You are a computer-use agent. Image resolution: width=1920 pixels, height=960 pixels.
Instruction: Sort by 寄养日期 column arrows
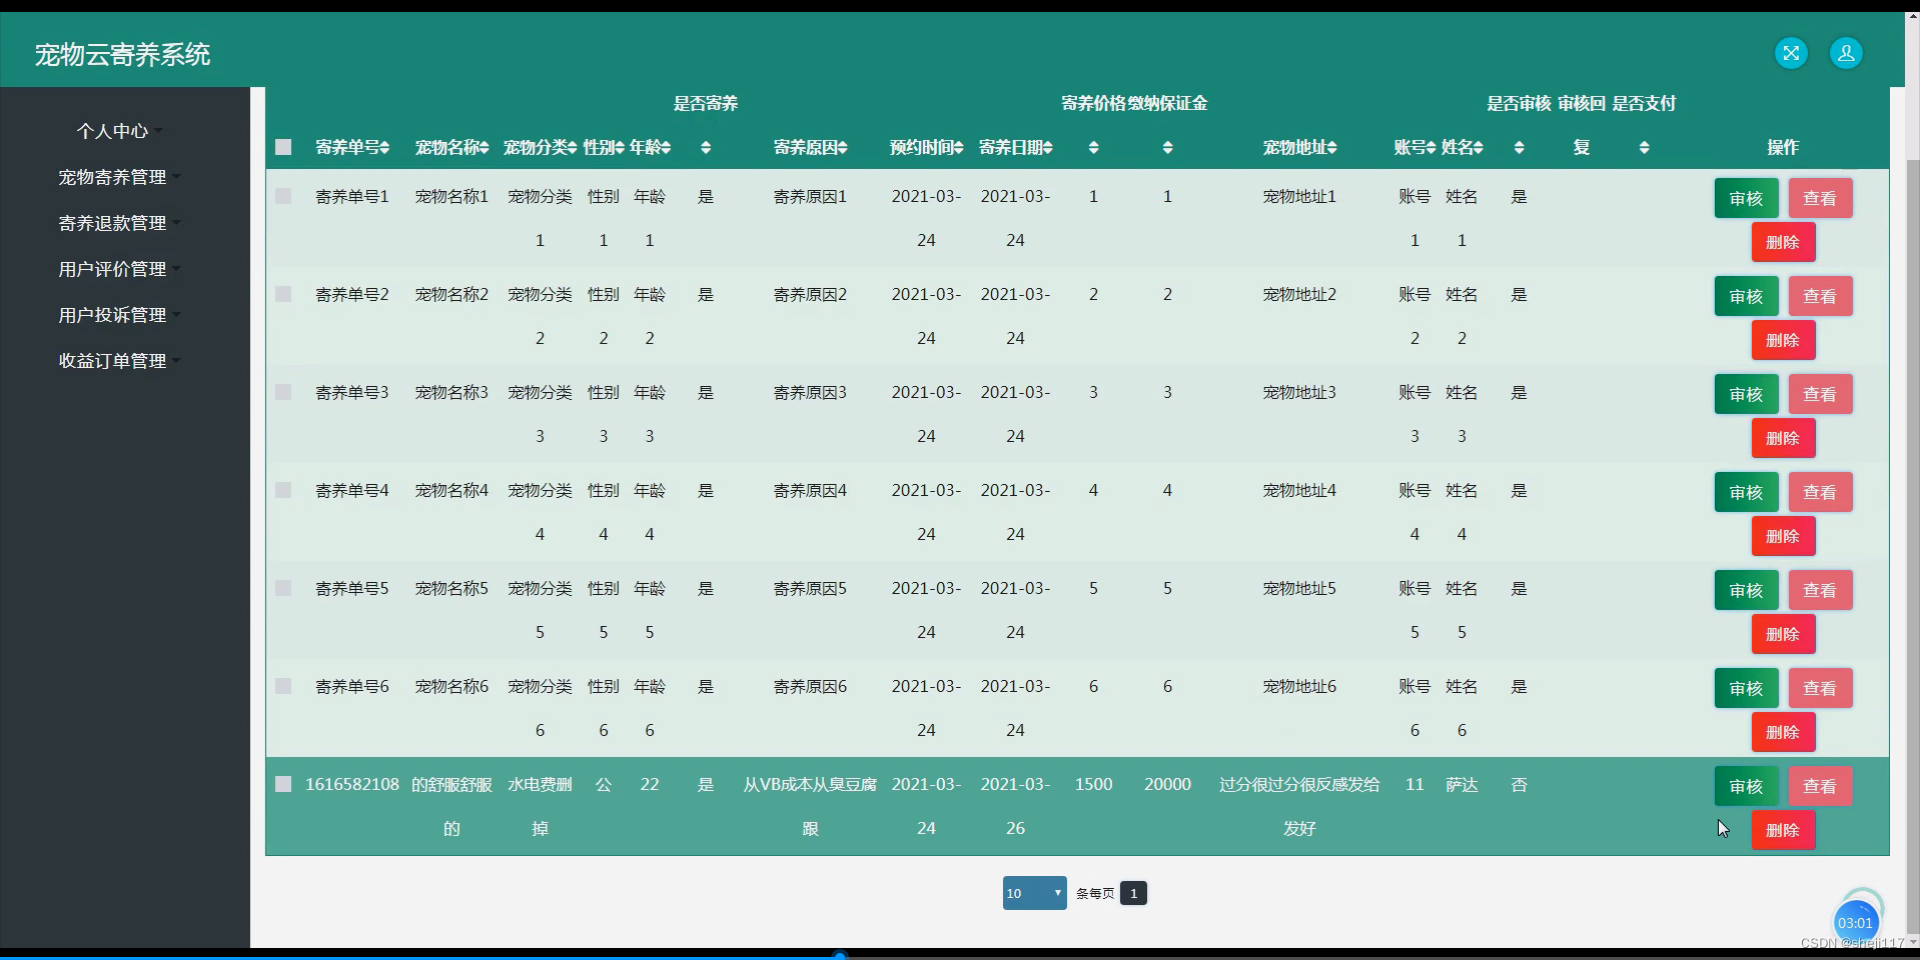pyautogui.click(x=1048, y=148)
